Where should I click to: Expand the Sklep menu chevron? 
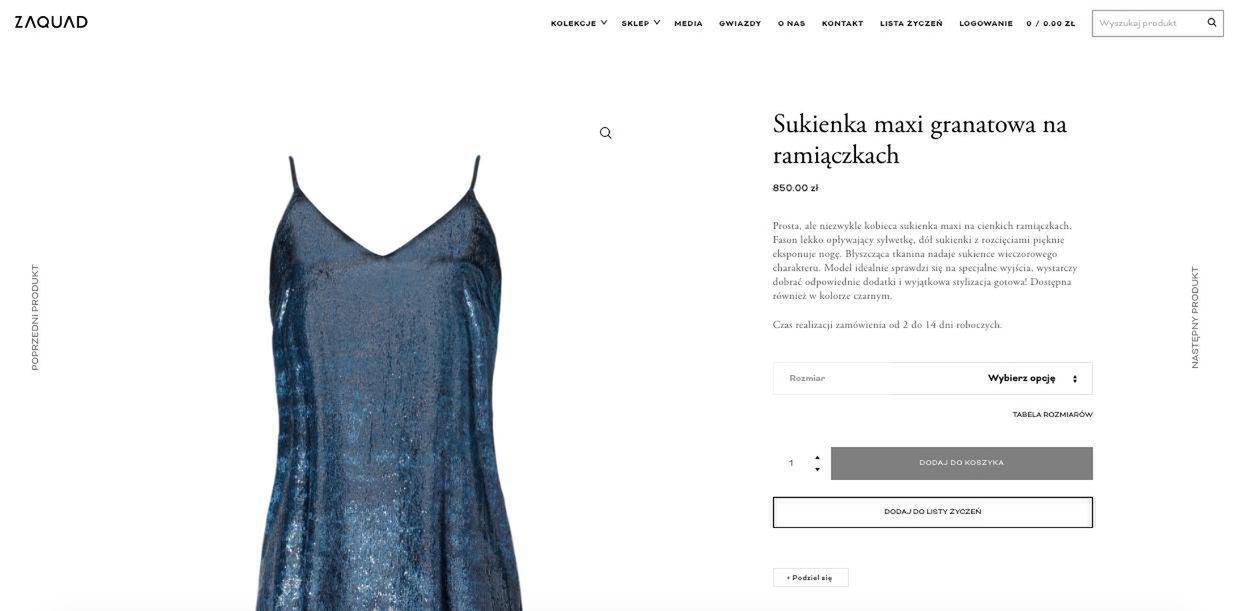click(657, 22)
